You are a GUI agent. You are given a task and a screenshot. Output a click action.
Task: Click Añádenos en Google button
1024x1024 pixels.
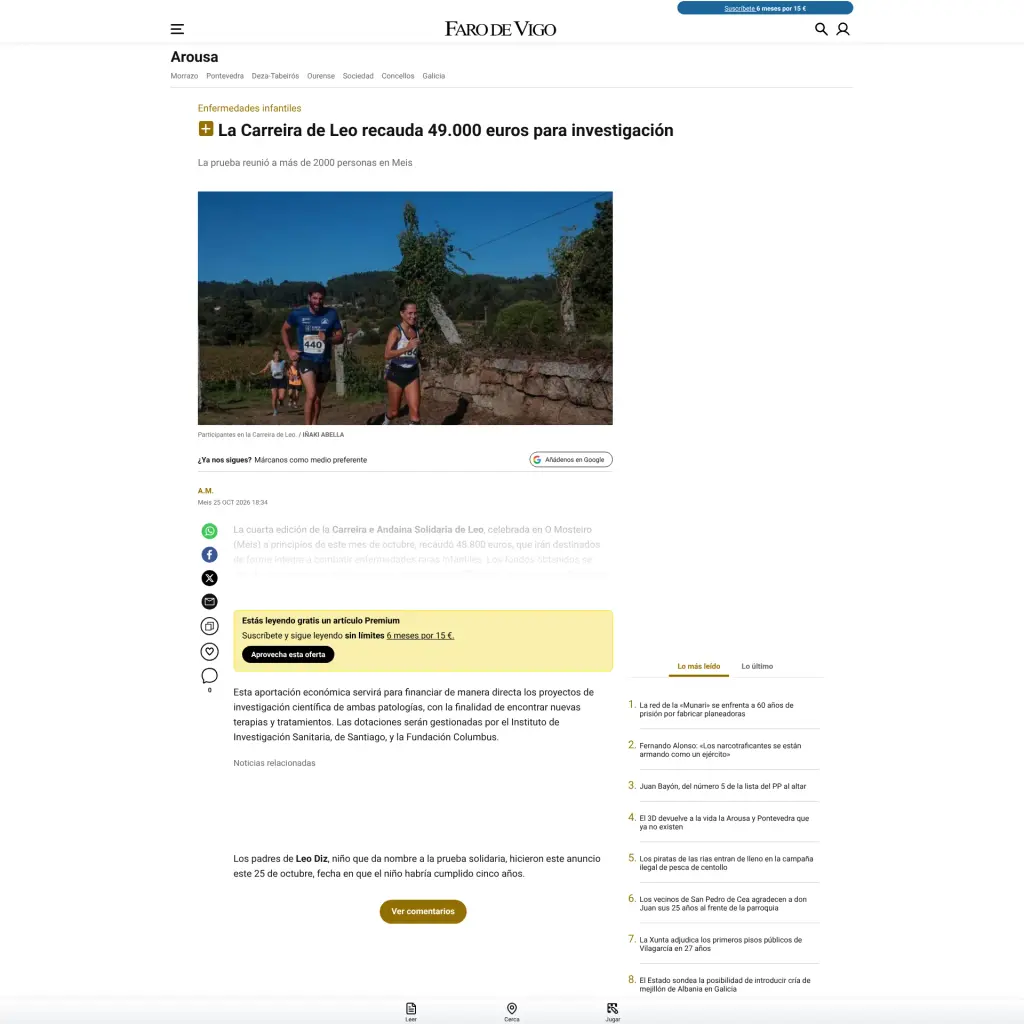coord(571,460)
